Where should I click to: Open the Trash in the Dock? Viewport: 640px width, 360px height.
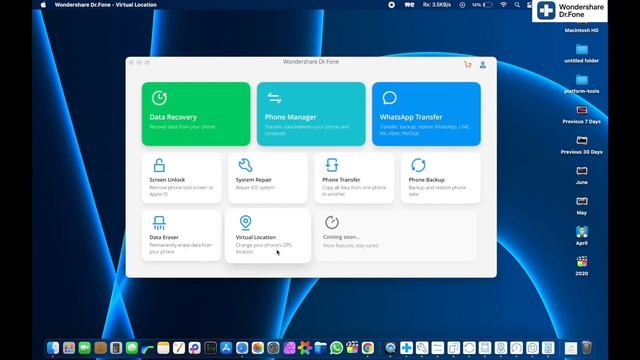click(x=587, y=348)
